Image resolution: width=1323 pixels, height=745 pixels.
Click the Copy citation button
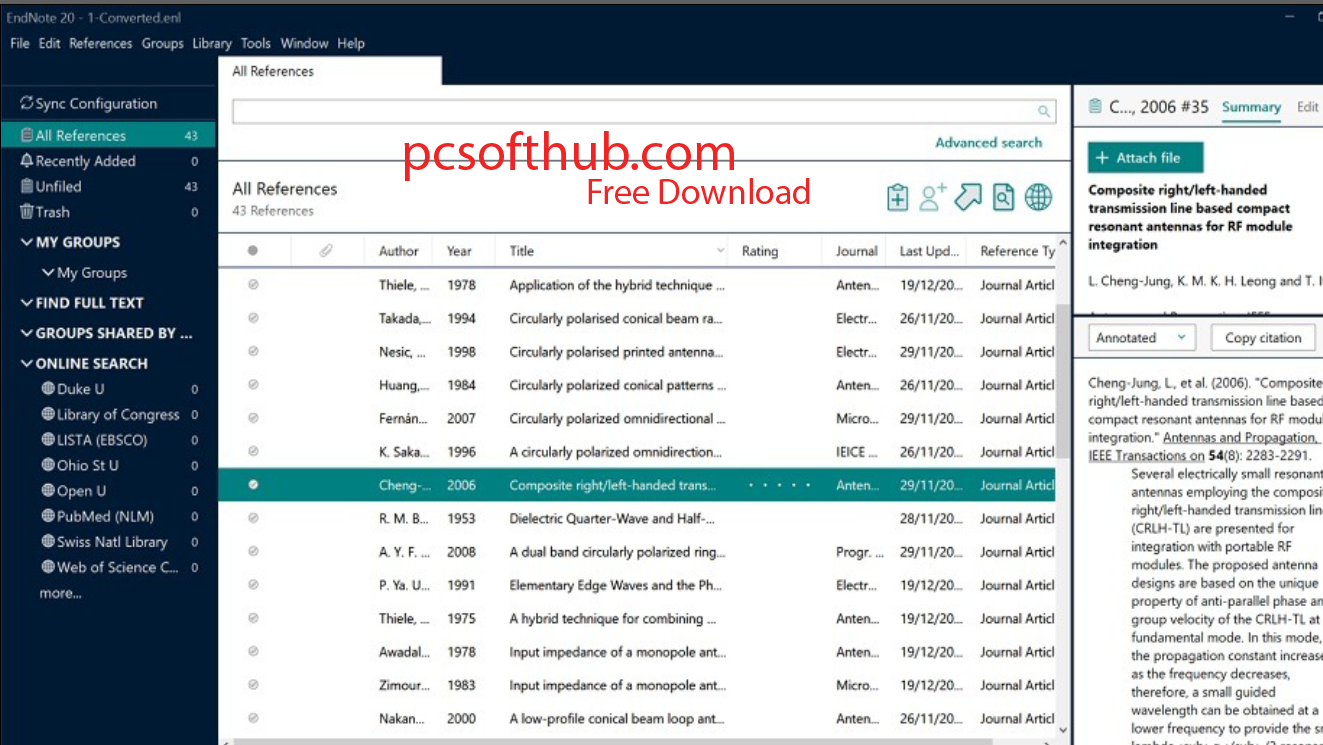[1263, 338]
